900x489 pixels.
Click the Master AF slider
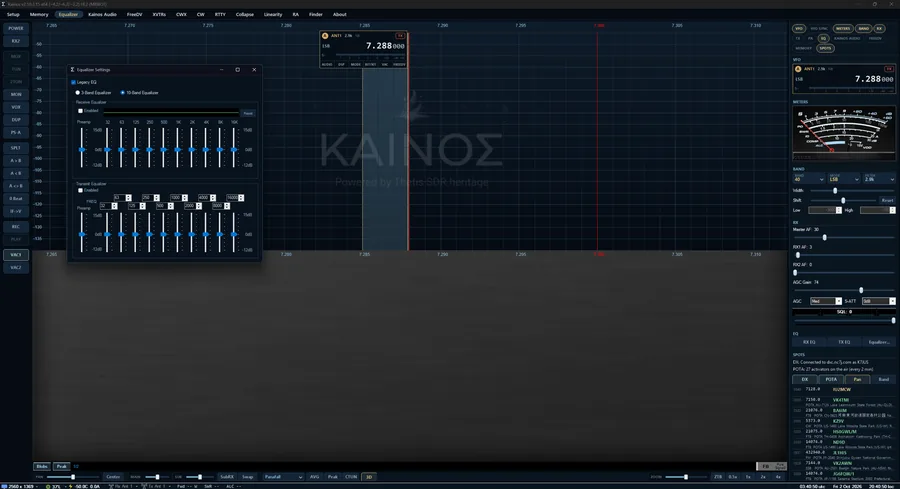pyautogui.click(x=844, y=237)
